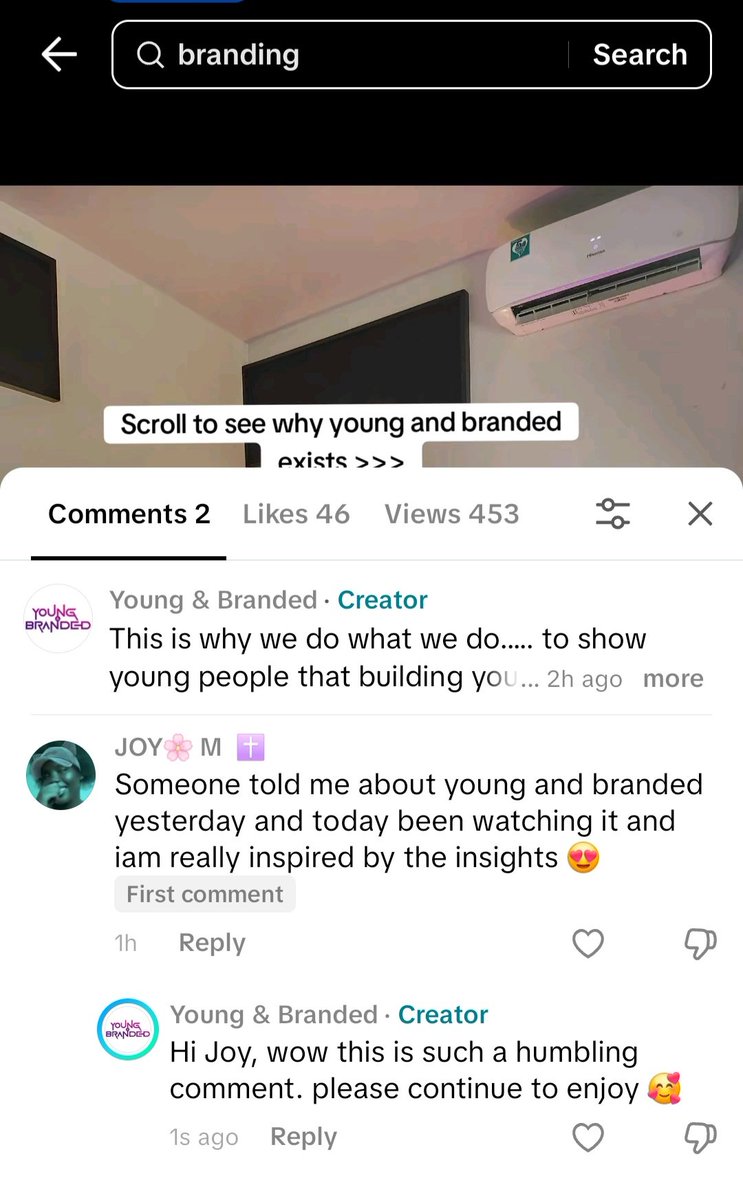The width and height of the screenshot is (743, 1200).
Task: Like Joy's comment with heart icon
Action: 588,943
